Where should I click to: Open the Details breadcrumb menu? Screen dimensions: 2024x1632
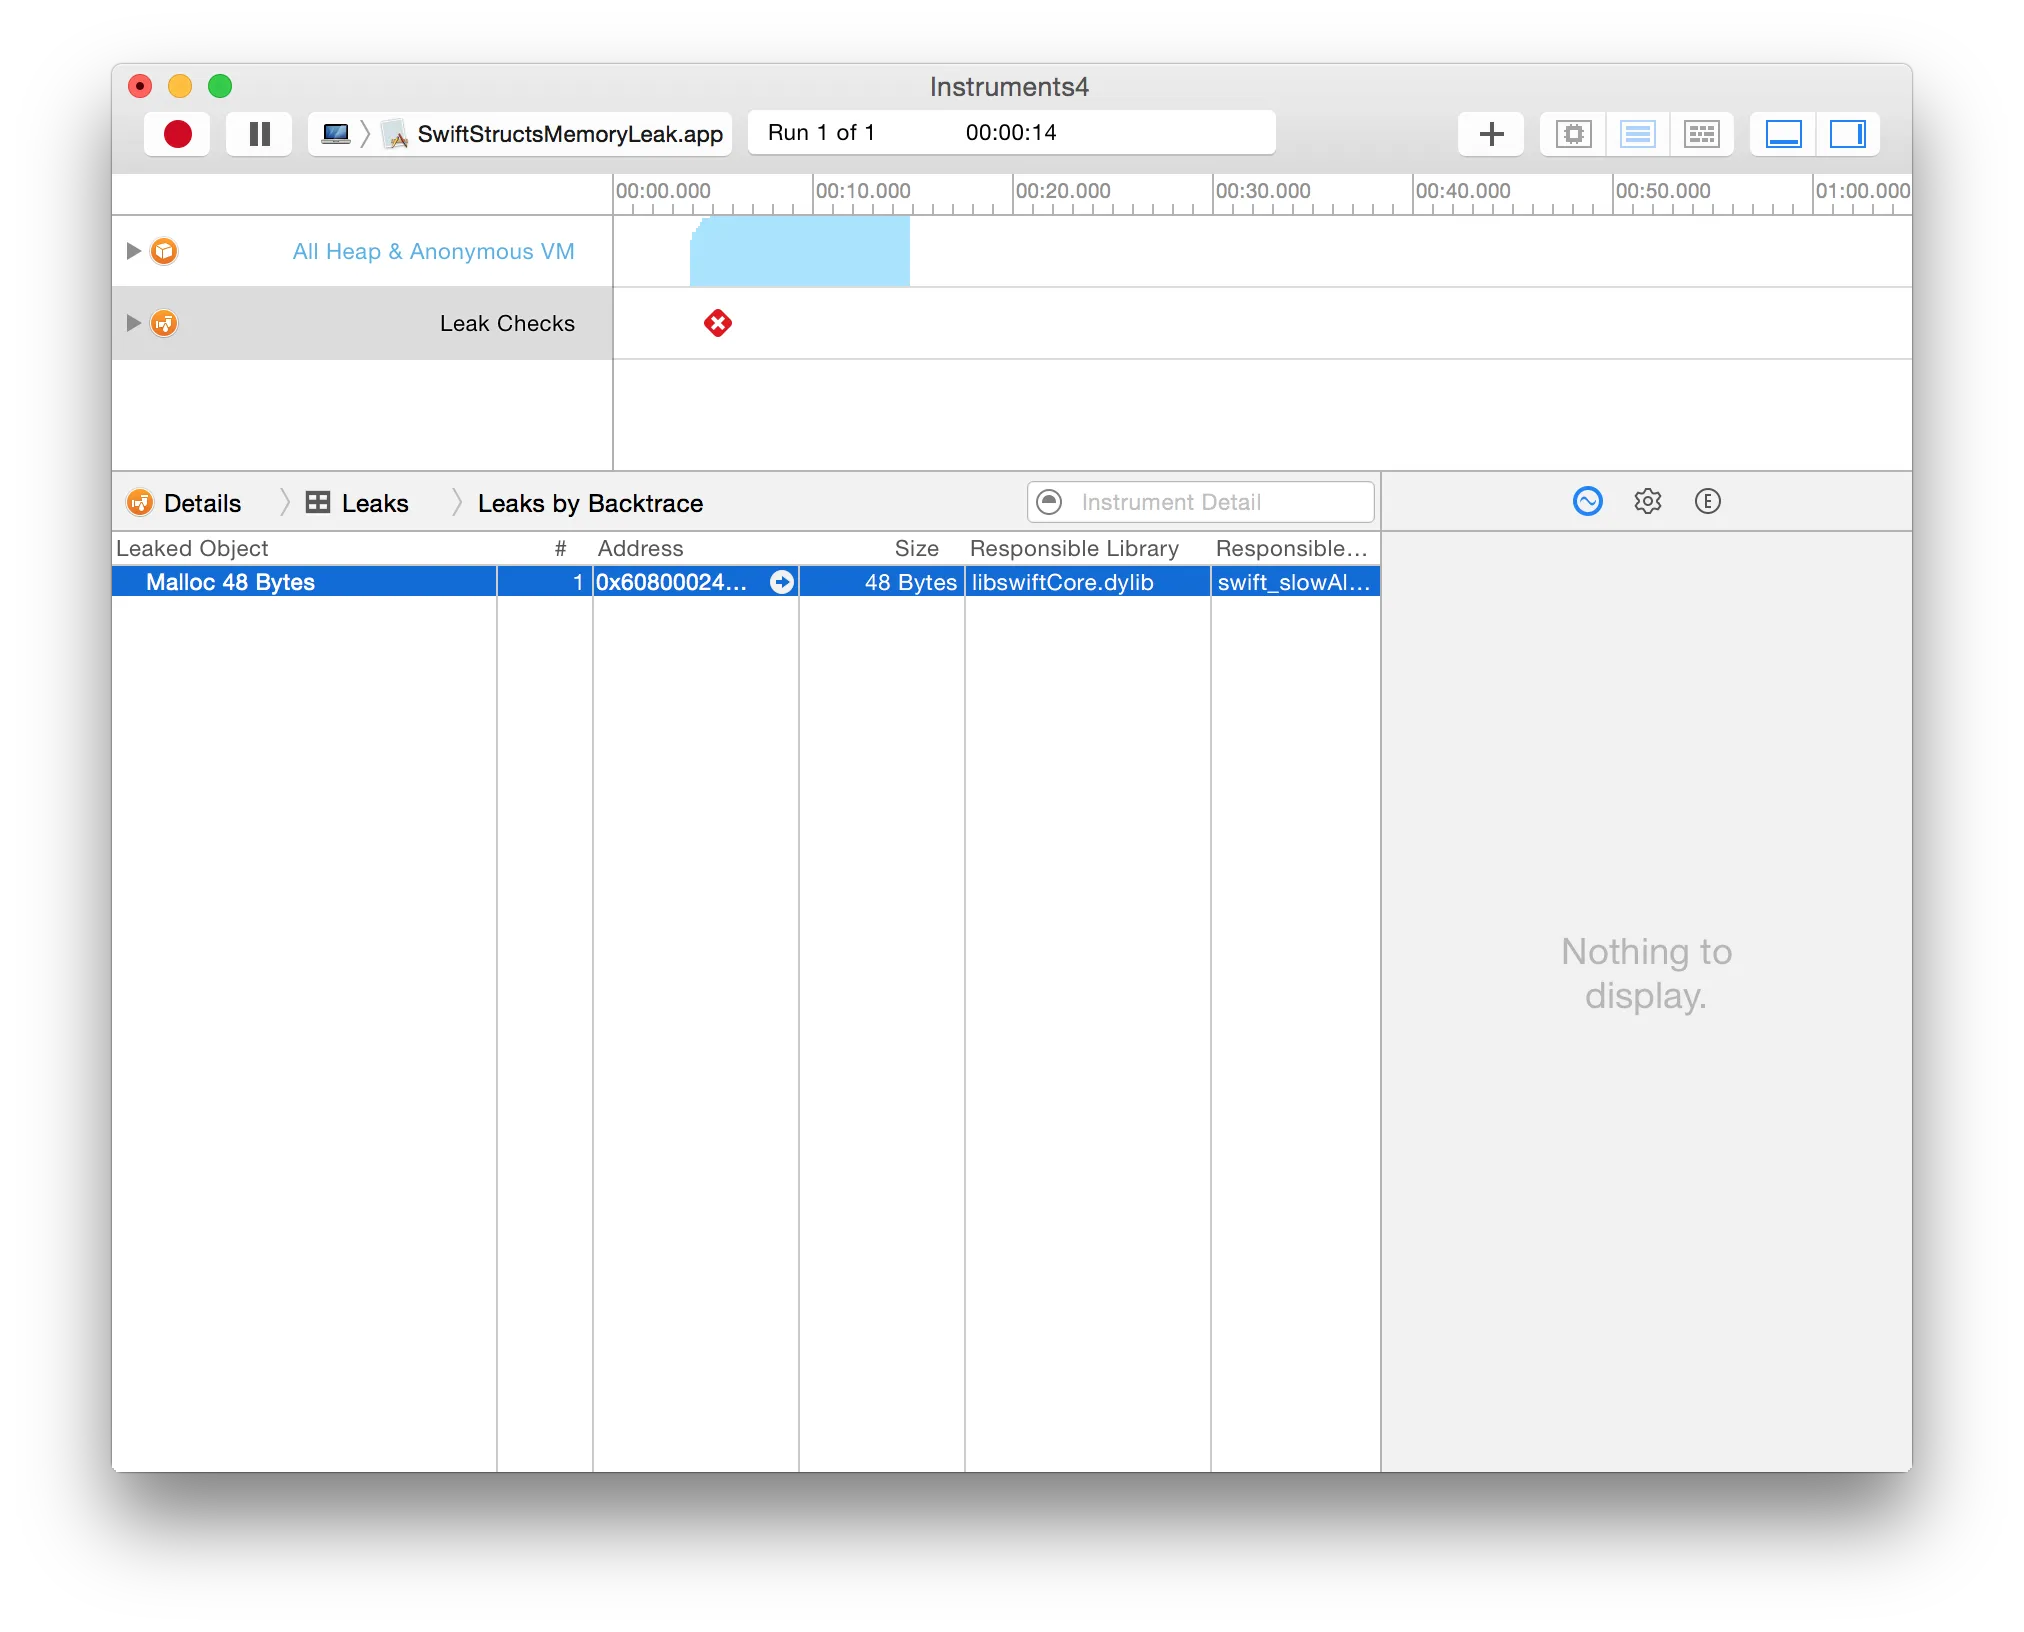pyautogui.click(x=202, y=503)
